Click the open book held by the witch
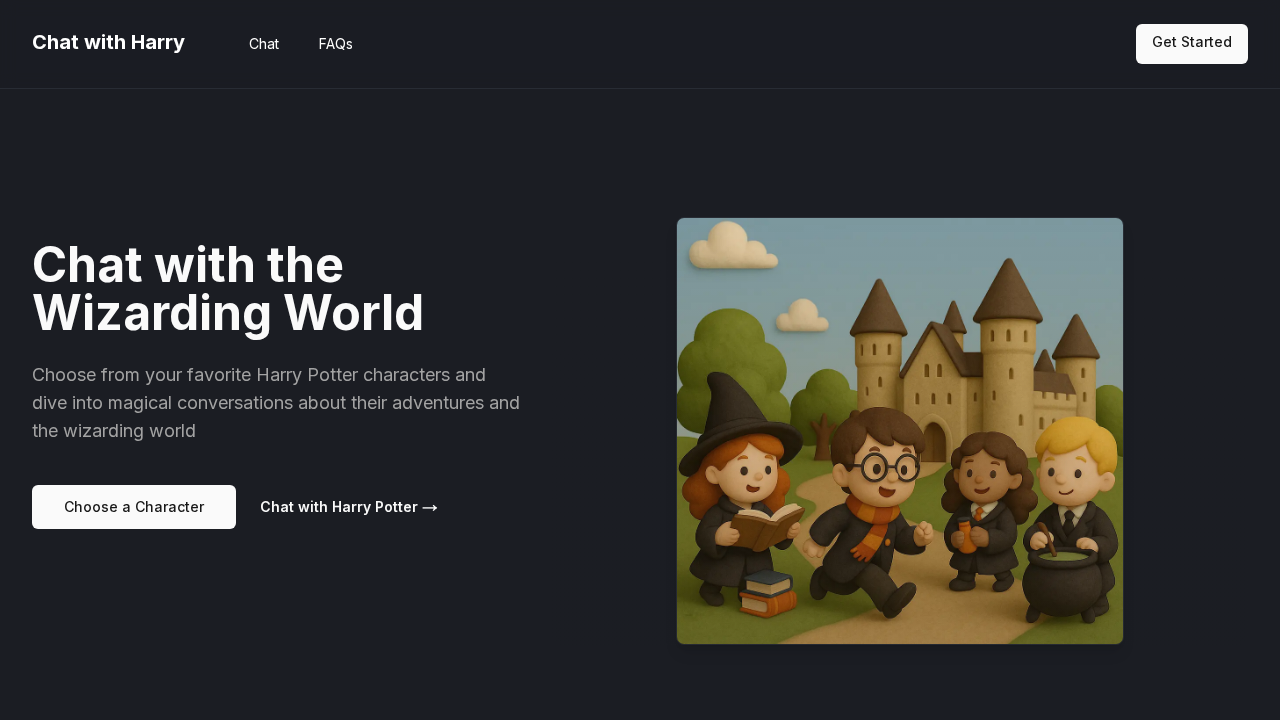This screenshot has height=720, width=1280. [x=766, y=525]
